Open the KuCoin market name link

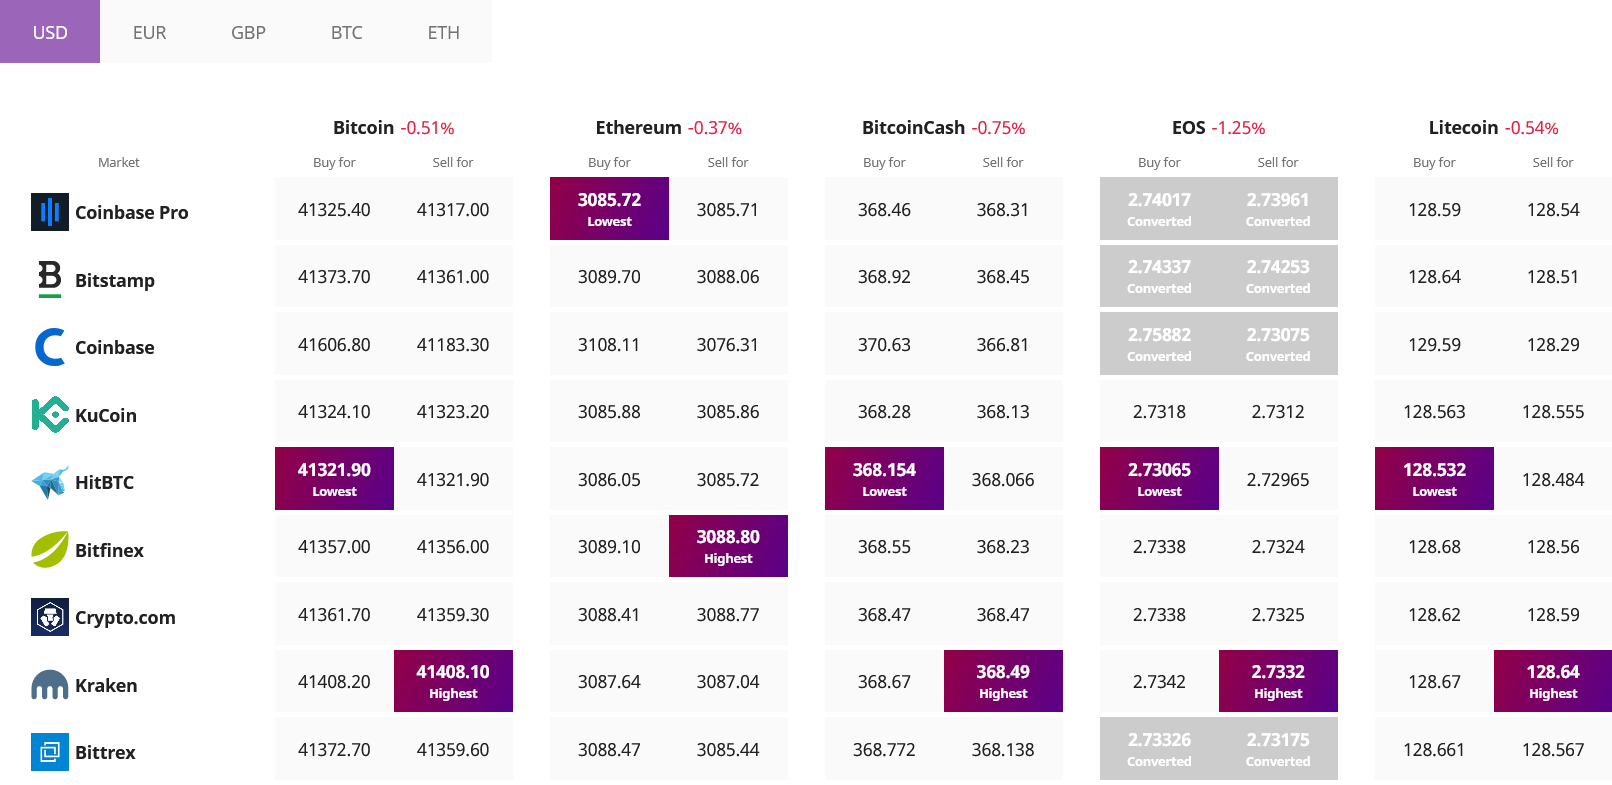[x=106, y=415]
